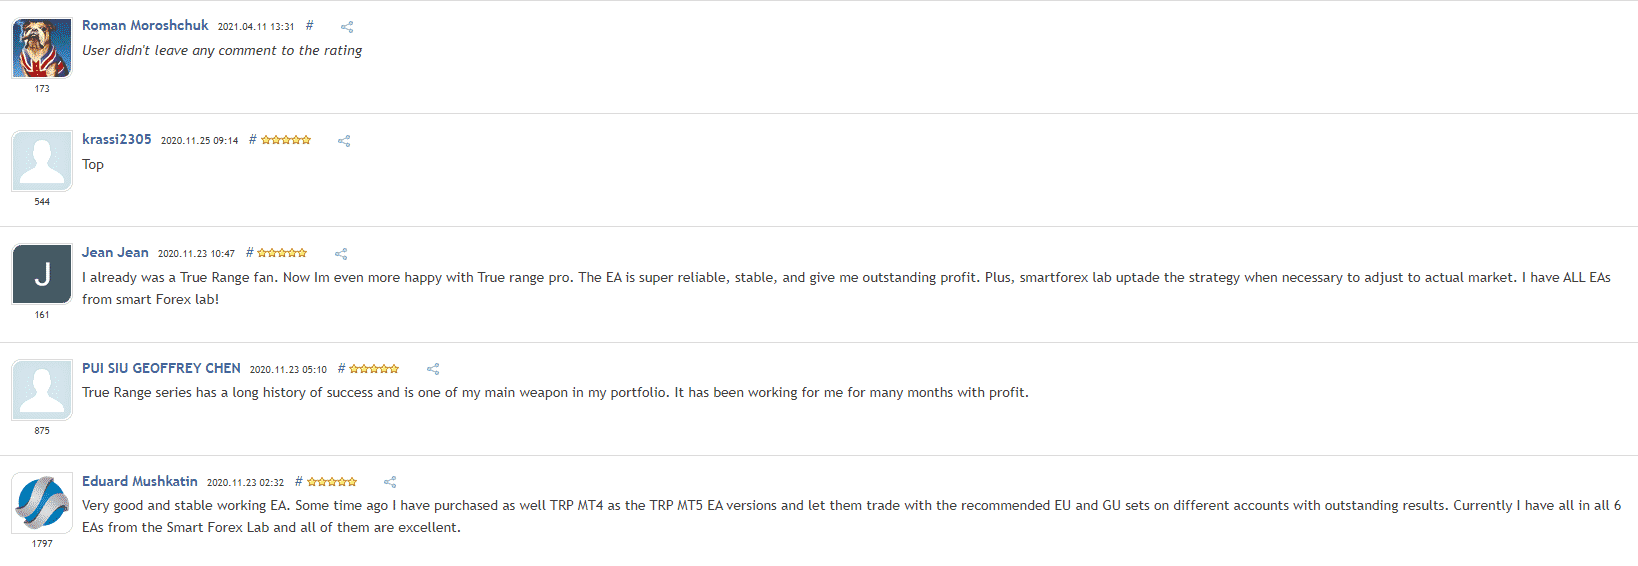
Task: Click share icon on Roman Moroshchuk's review
Action: [x=347, y=27]
